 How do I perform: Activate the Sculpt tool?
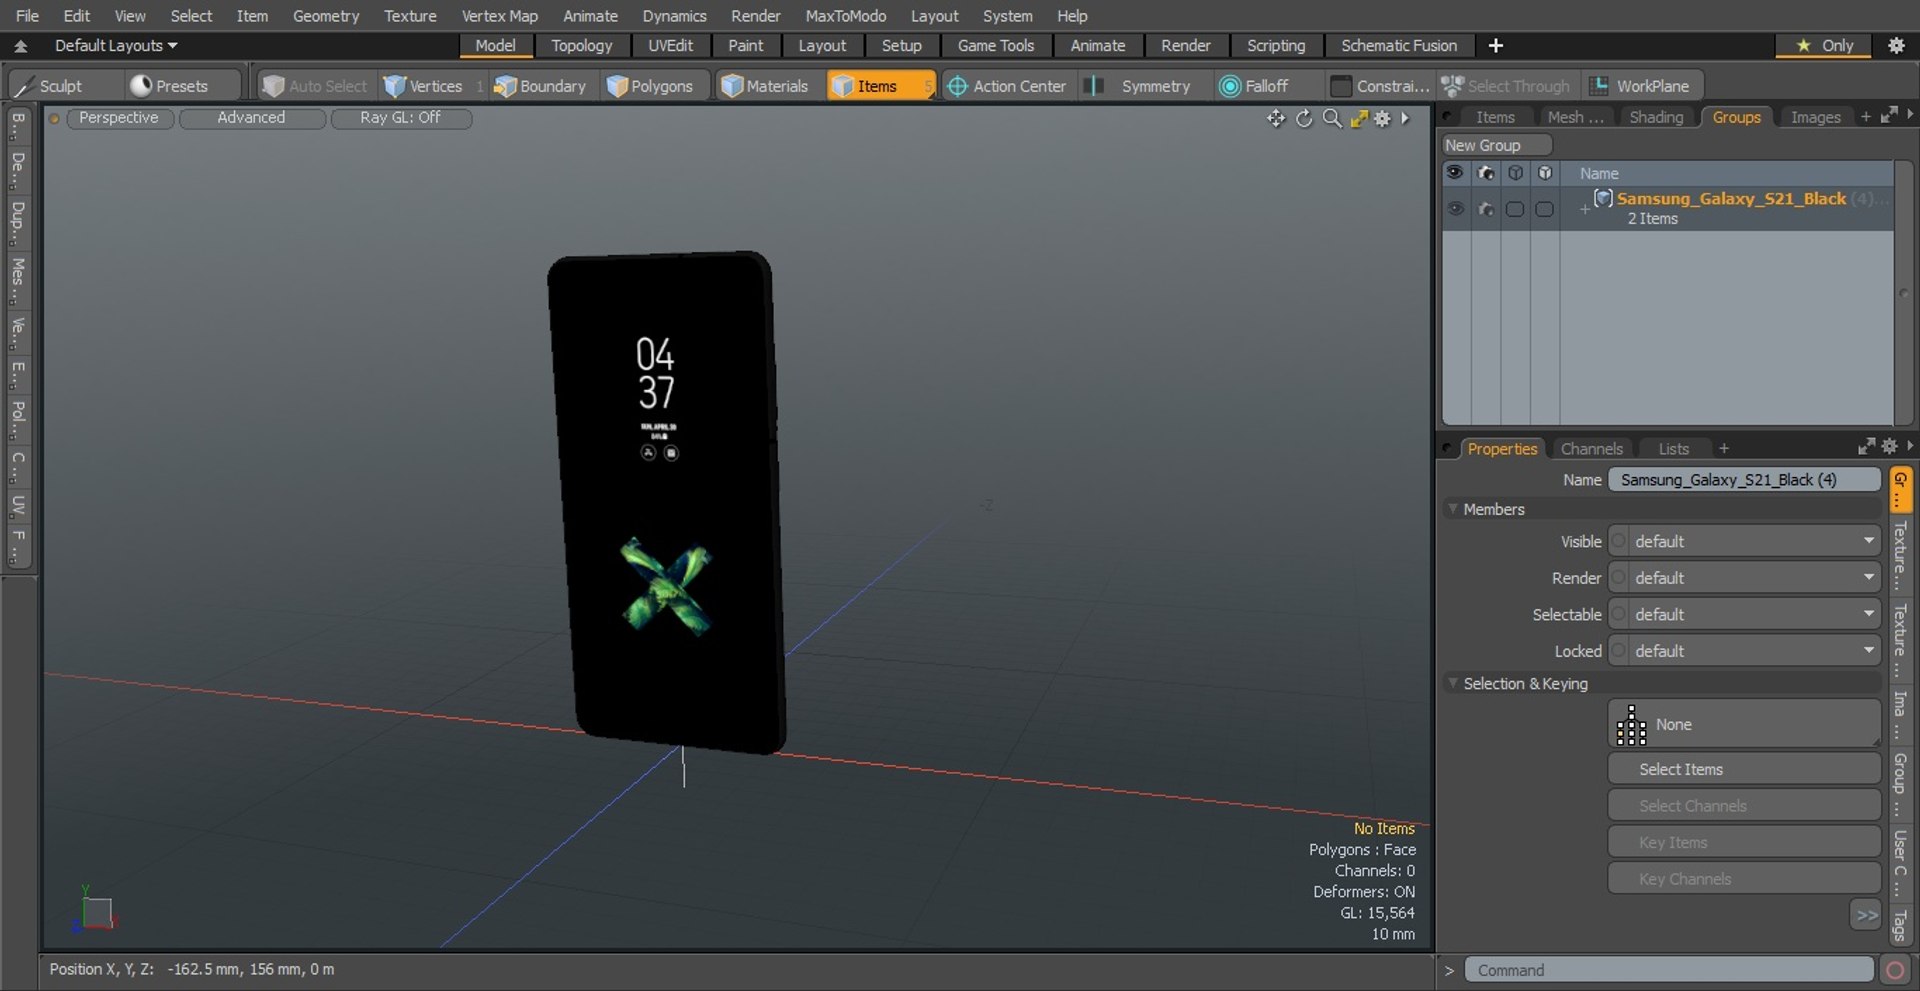(x=48, y=86)
